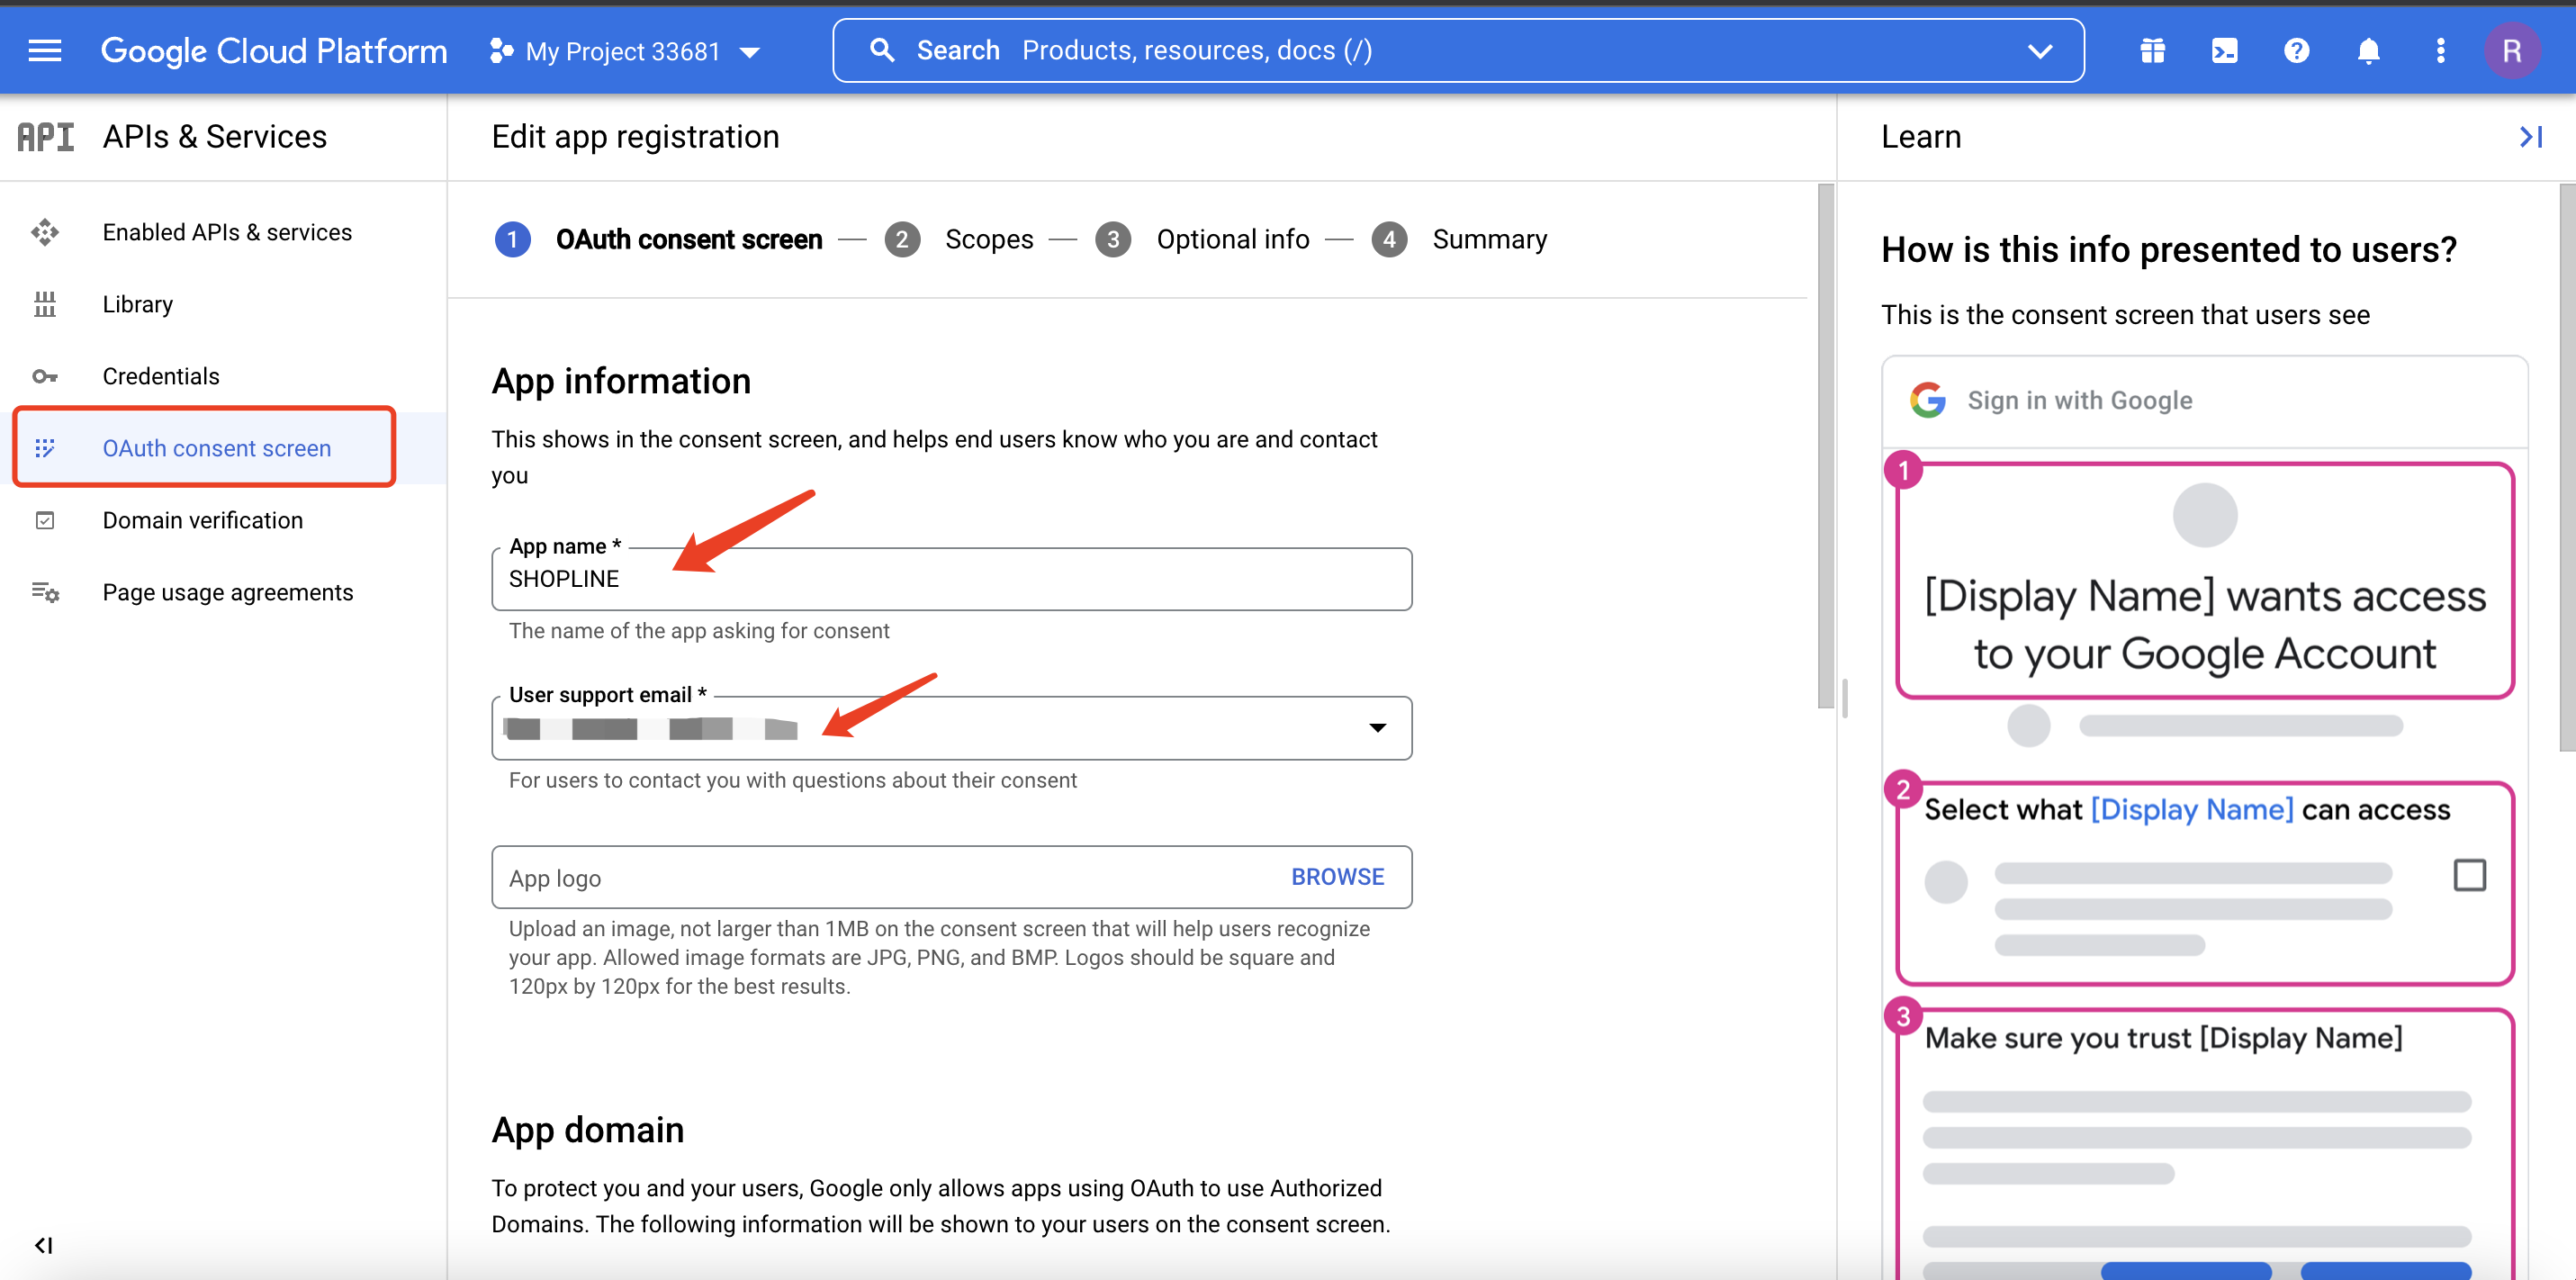Click the Edit app registration heading
The height and width of the screenshot is (1280, 2576).
(x=635, y=137)
